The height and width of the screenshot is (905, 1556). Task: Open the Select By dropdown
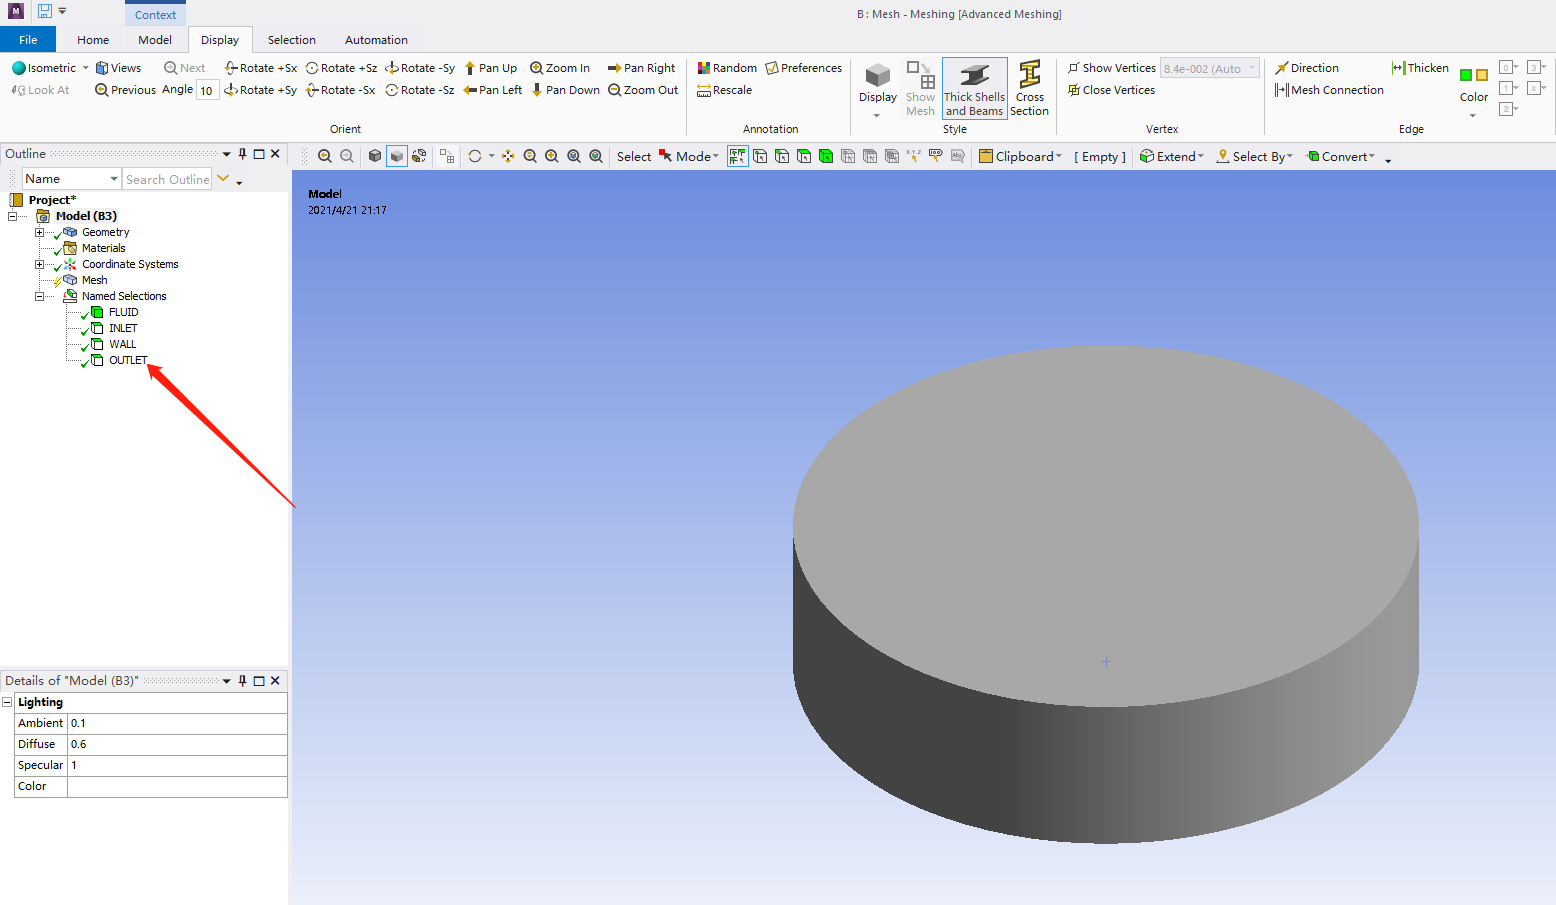click(1255, 156)
